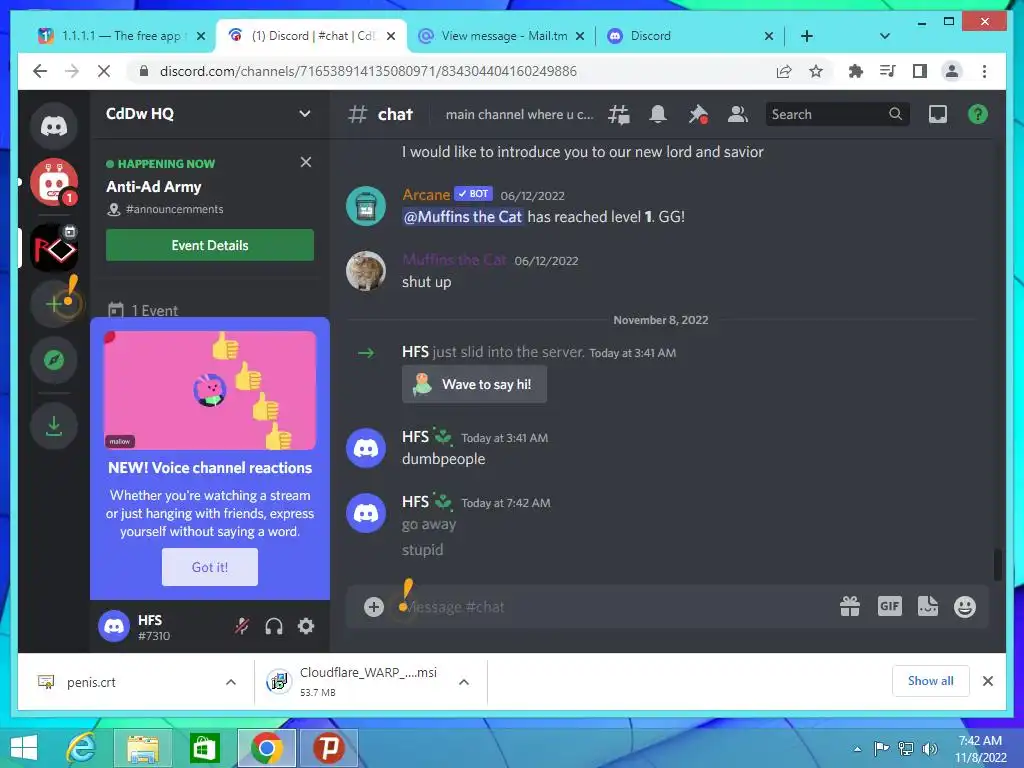This screenshot has height=768, width=1024.
Task: Click Add a Server plus icon
Action: (54, 304)
